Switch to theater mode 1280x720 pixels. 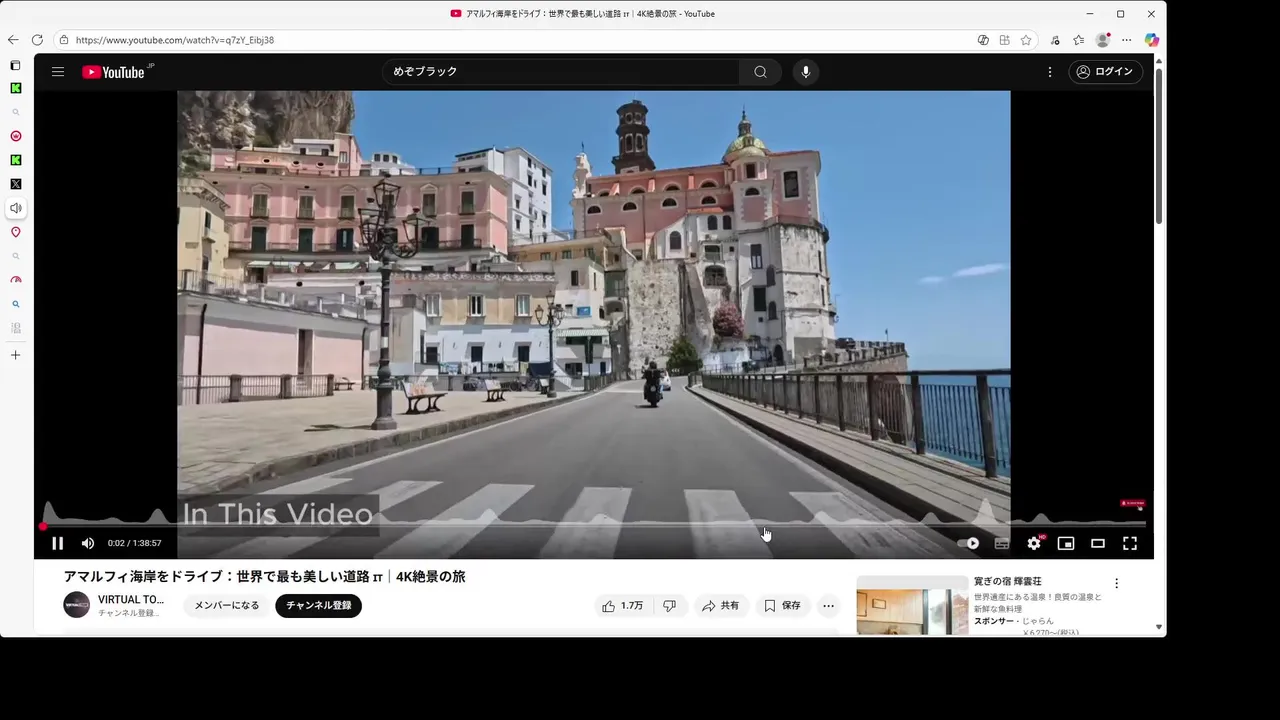(1098, 543)
